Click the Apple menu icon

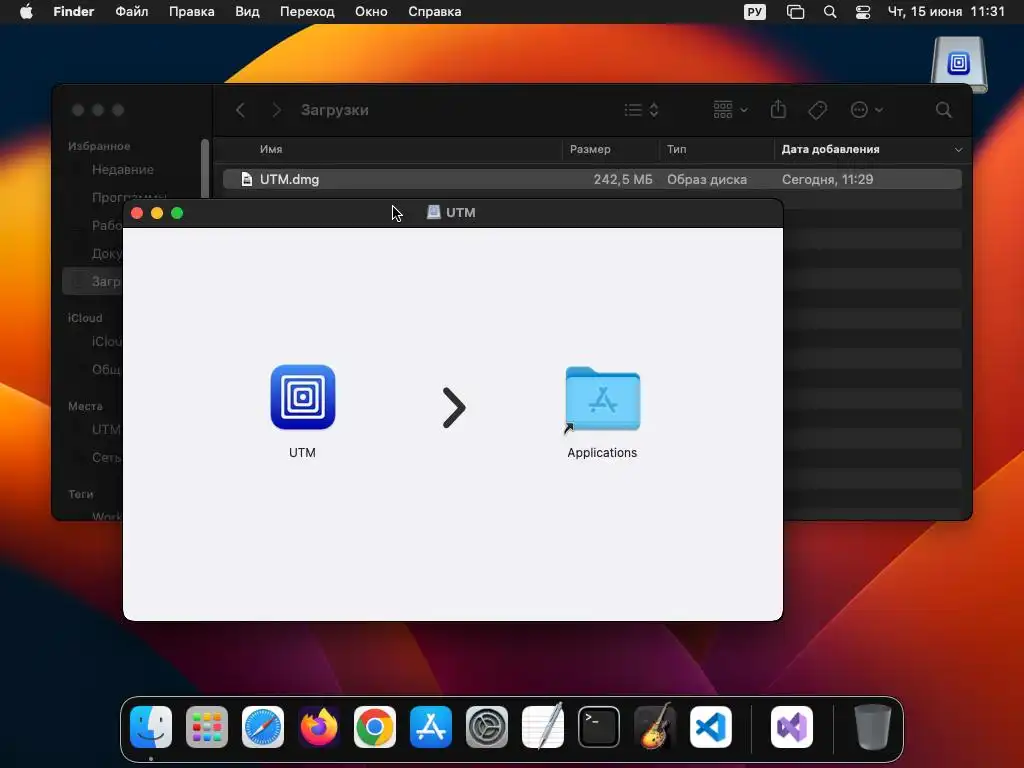click(26, 12)
